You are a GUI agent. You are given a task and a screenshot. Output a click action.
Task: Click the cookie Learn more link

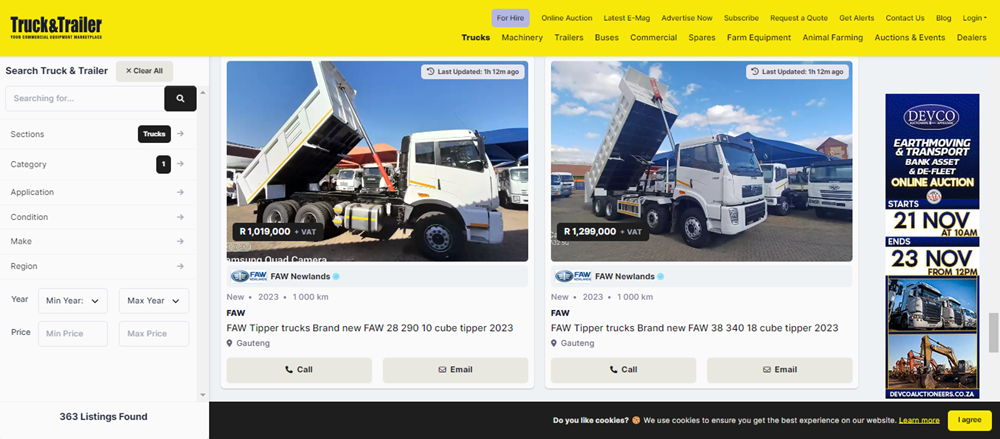coord(918,420)
